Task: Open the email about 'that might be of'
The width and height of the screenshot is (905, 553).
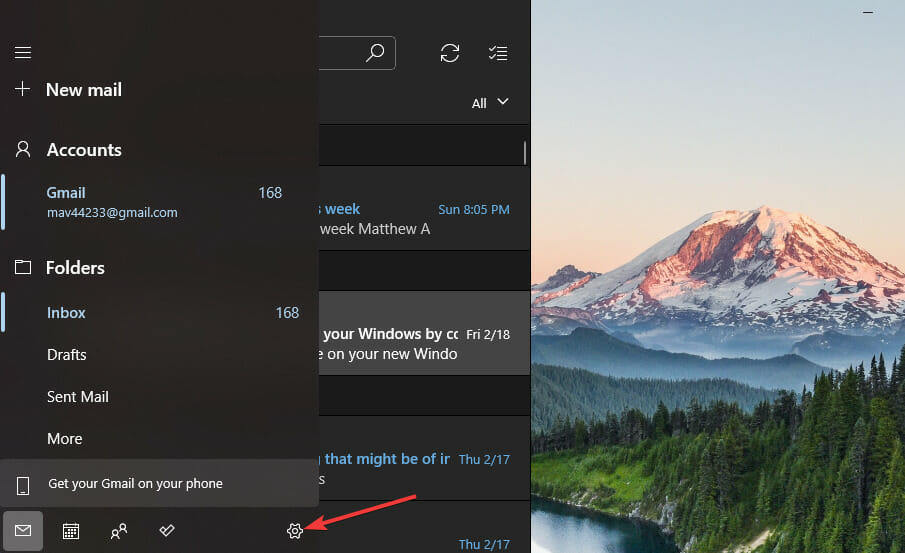Action: click(x=424, y=458)
